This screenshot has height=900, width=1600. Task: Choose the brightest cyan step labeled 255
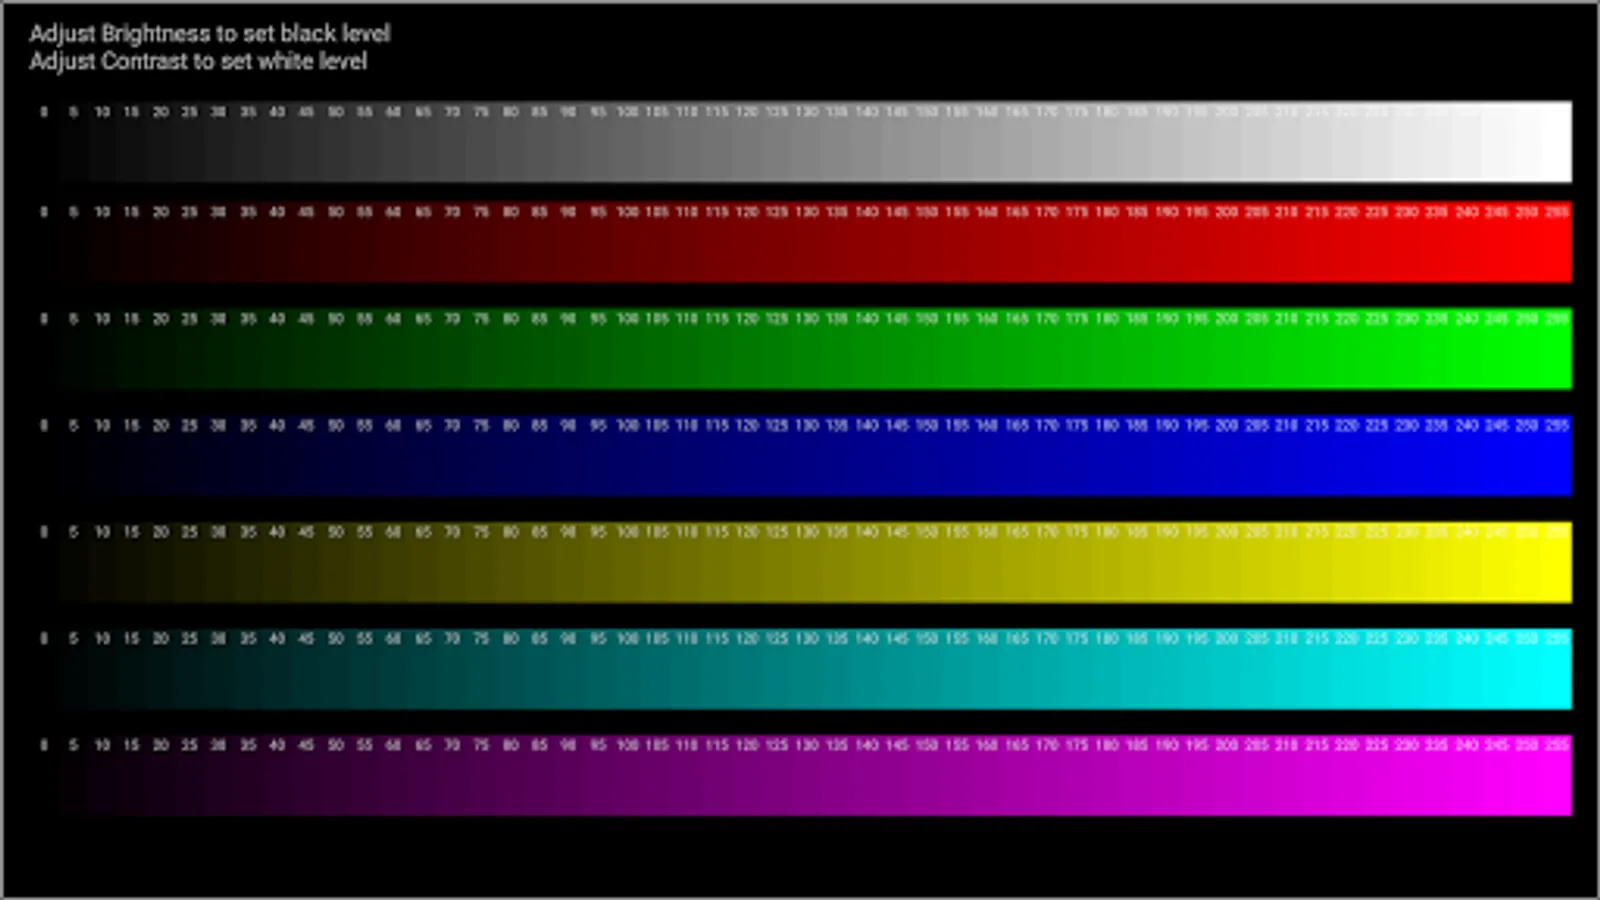pyautogui.click(x=1557, y=669)
